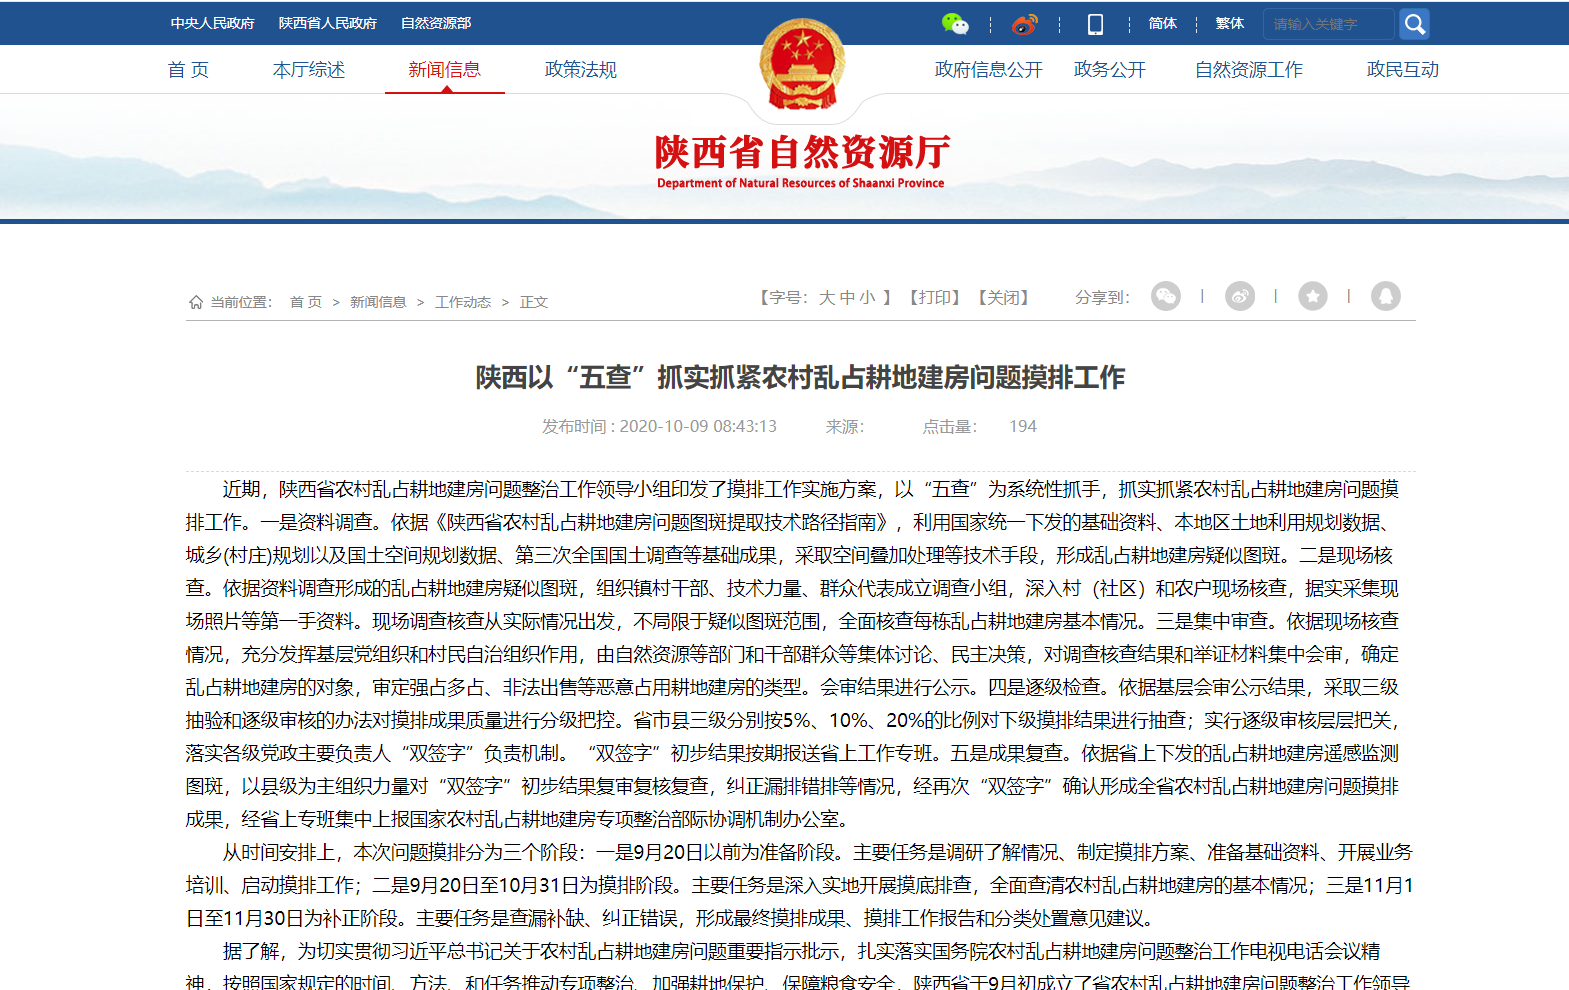Viewport: 1569px width, 990px height.
Task: Click the Department of Natural Resources subtitle
Action: coord(801,183)
